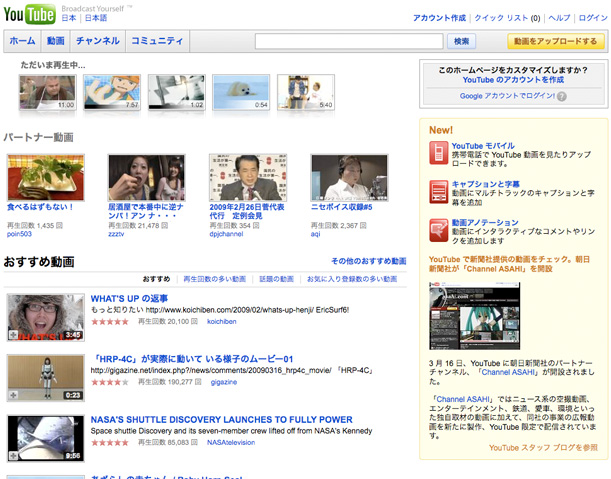Click the 検索 search button
Viewport: 611px width, 479px height.
tap(461, 41)
